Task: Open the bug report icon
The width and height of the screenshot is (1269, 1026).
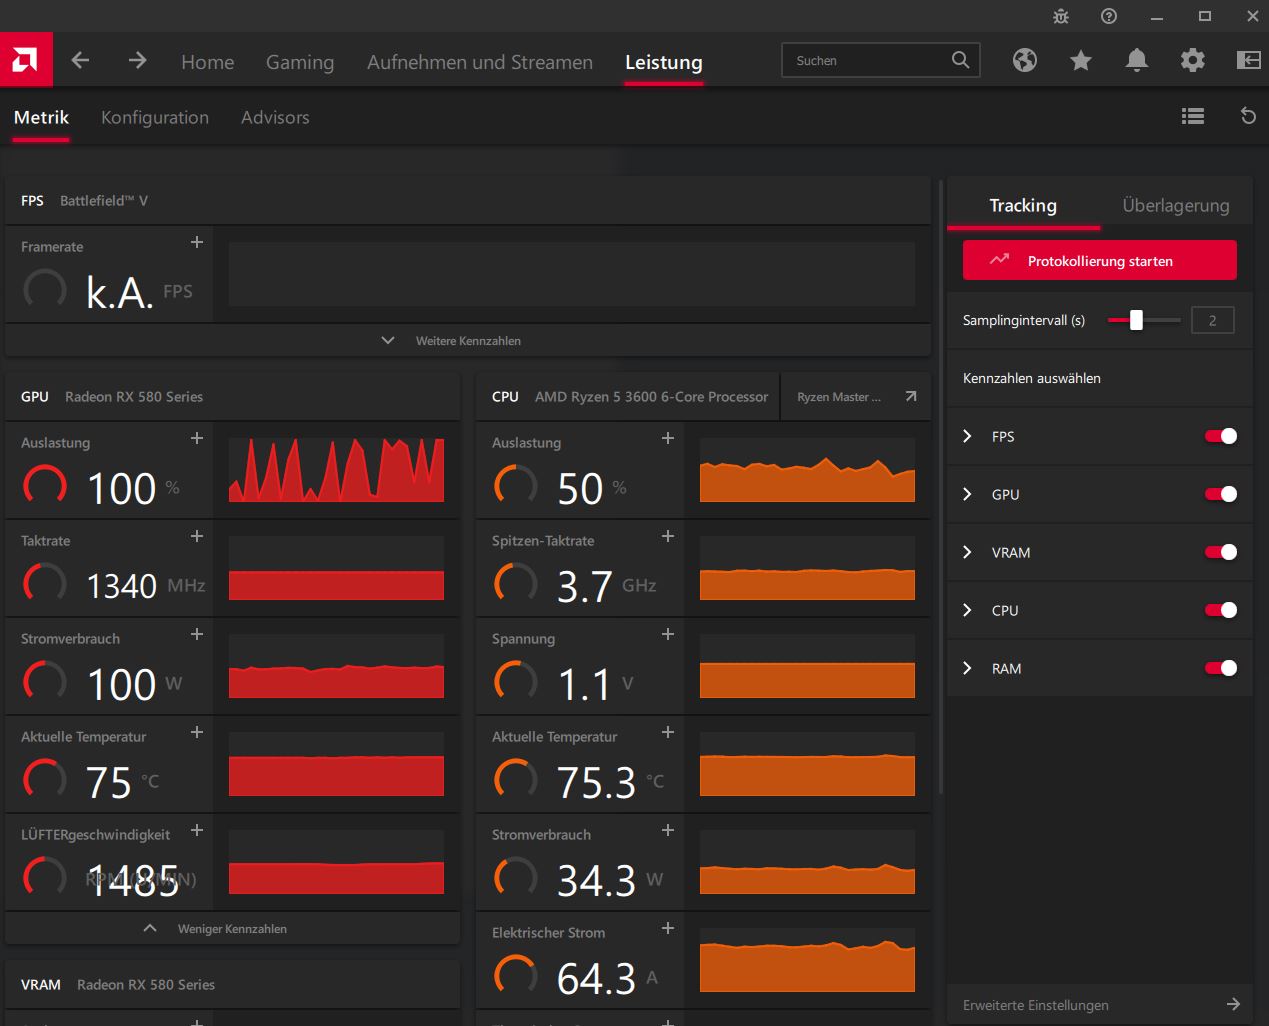Action: [x=1061, y=17]
